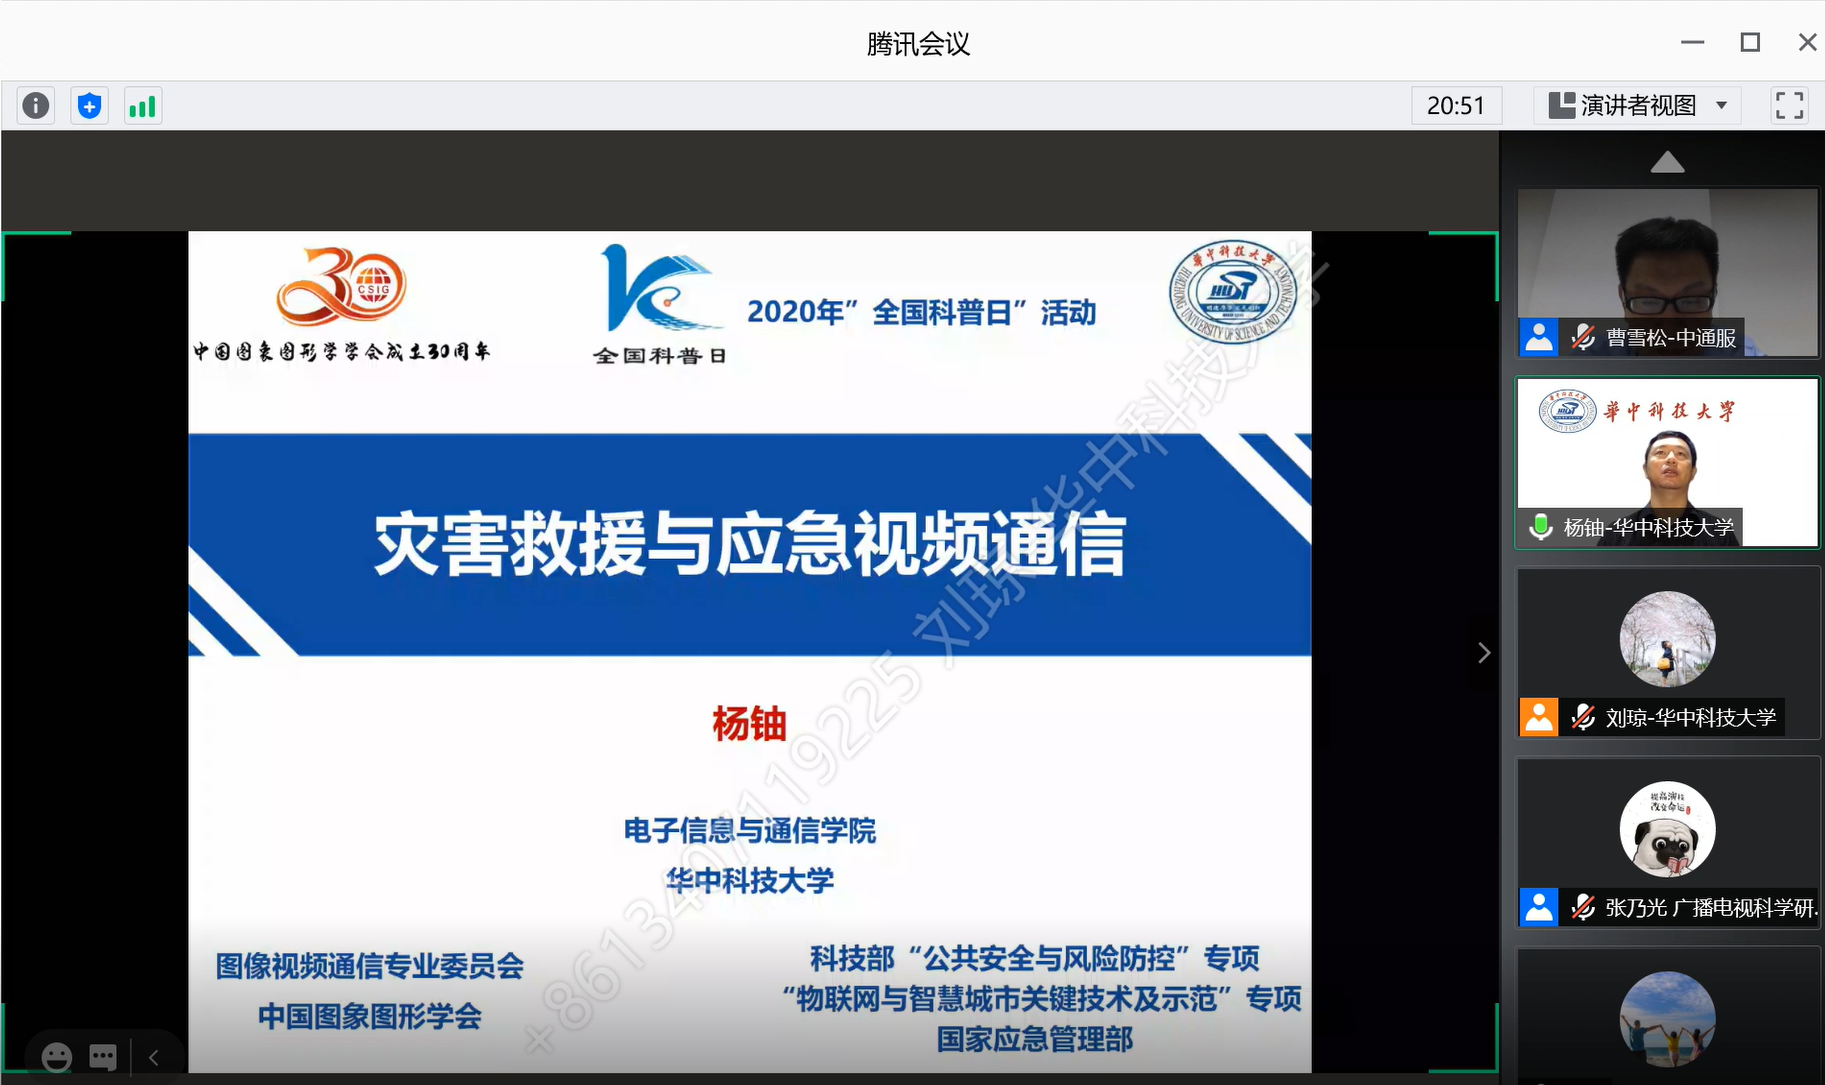Select the 杨铀-华中科技大学 speaker video
The width and height of the screenshot is (1825, 1085).
pyautogui.click(x=1667, y=462)
